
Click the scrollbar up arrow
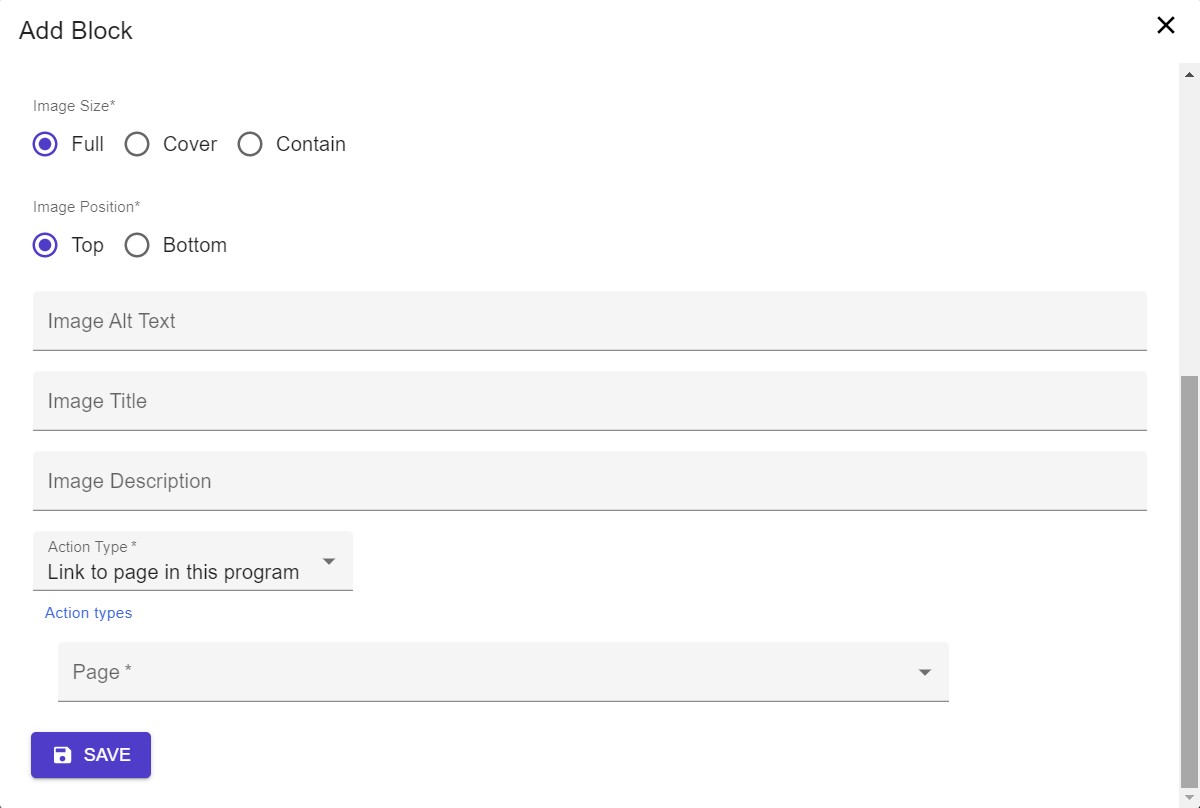click(x=1190, y=74)
